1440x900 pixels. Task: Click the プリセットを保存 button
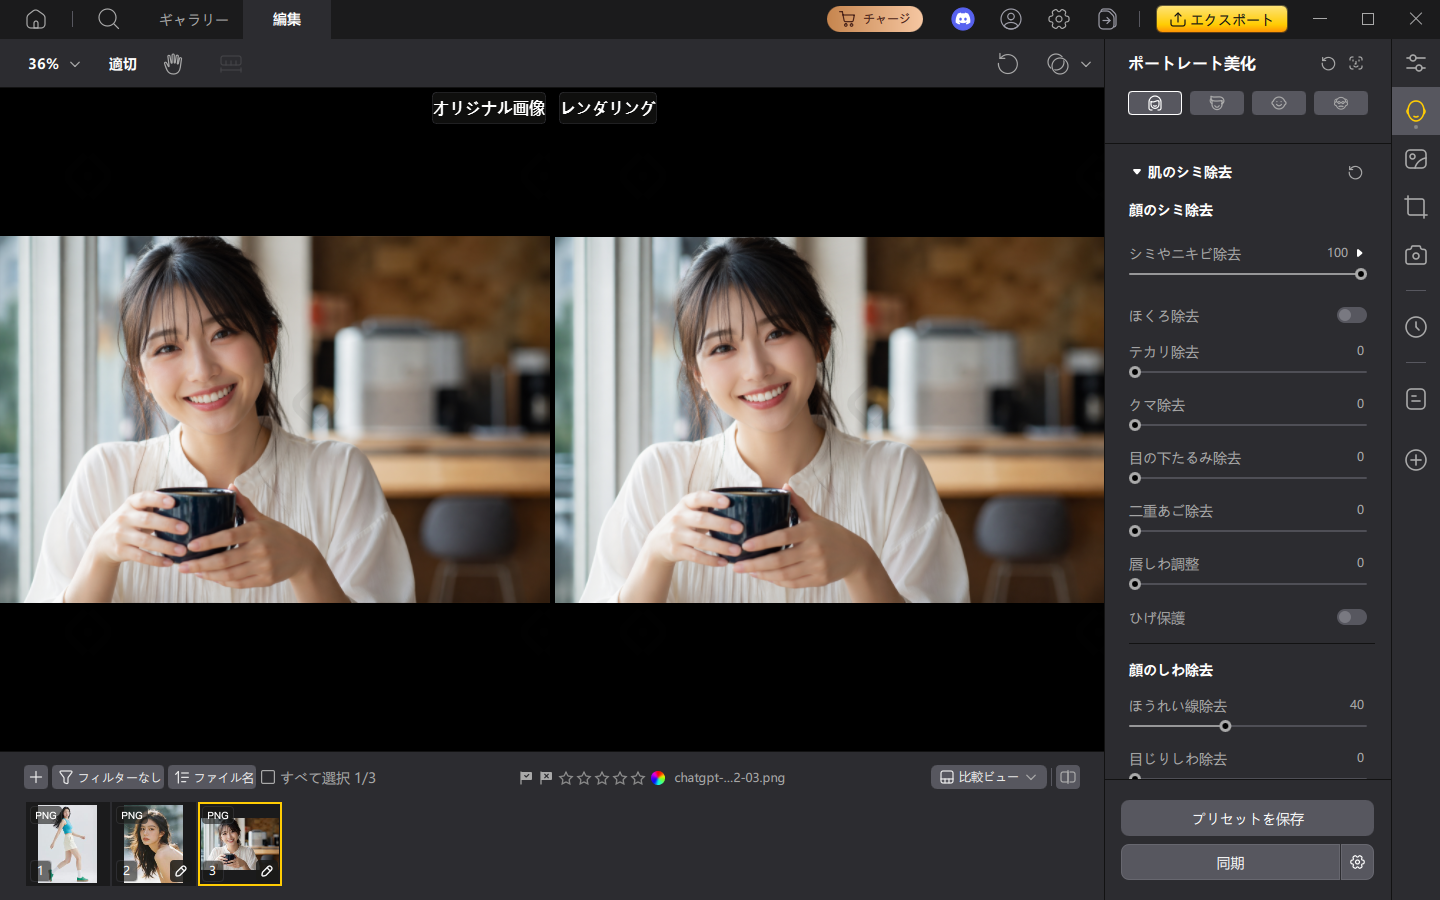(1246, 818)
